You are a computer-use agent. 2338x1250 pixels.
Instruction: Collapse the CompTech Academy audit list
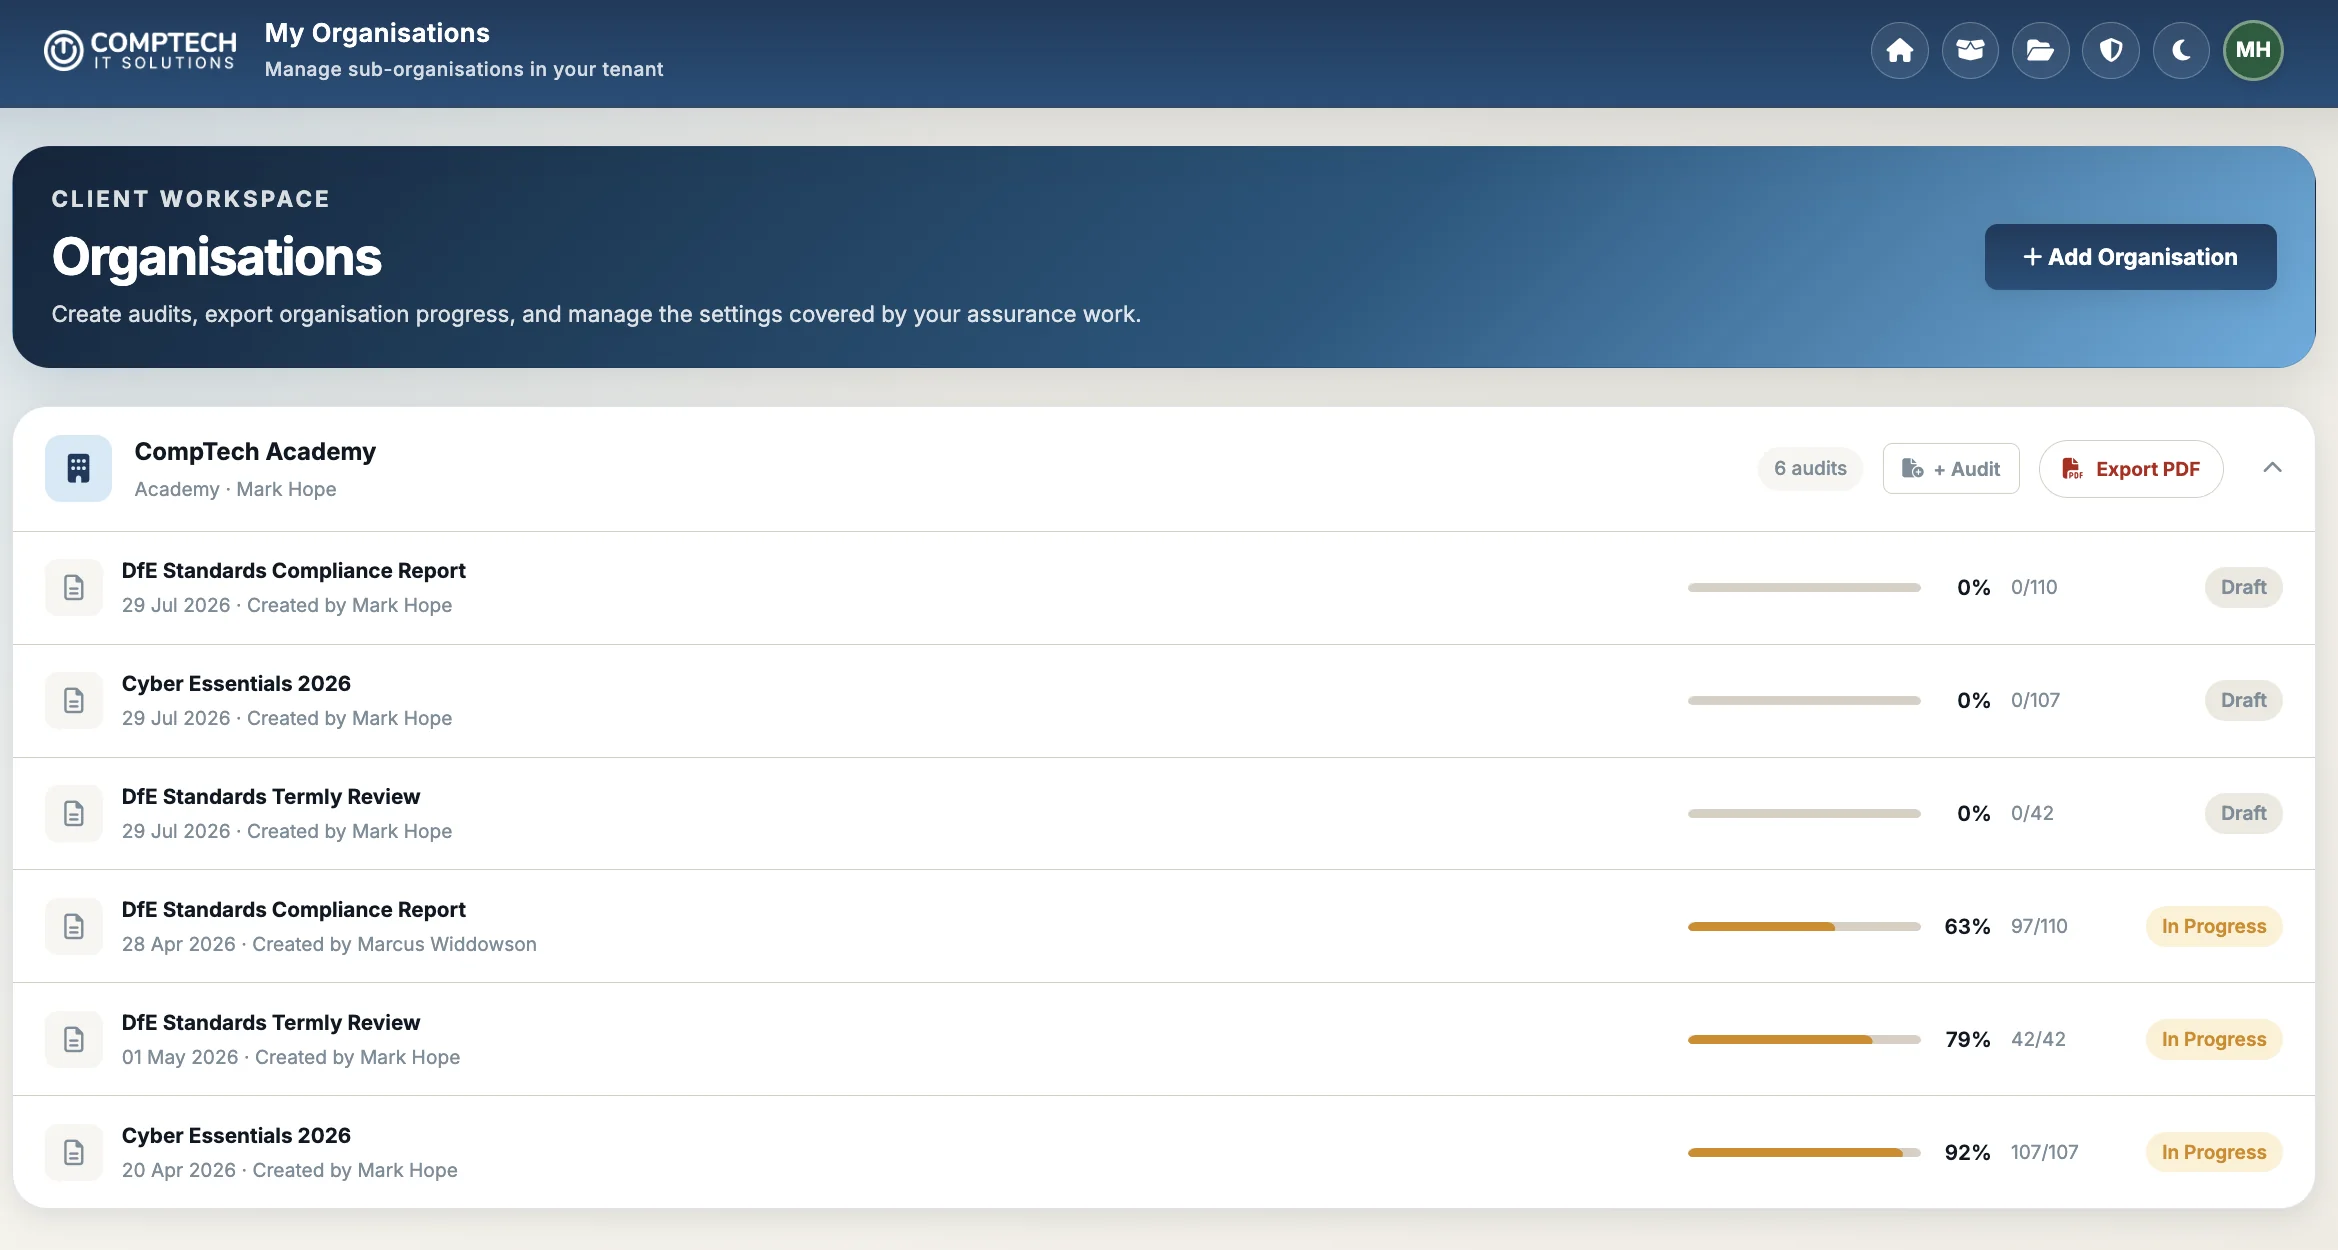(2272, 468)
